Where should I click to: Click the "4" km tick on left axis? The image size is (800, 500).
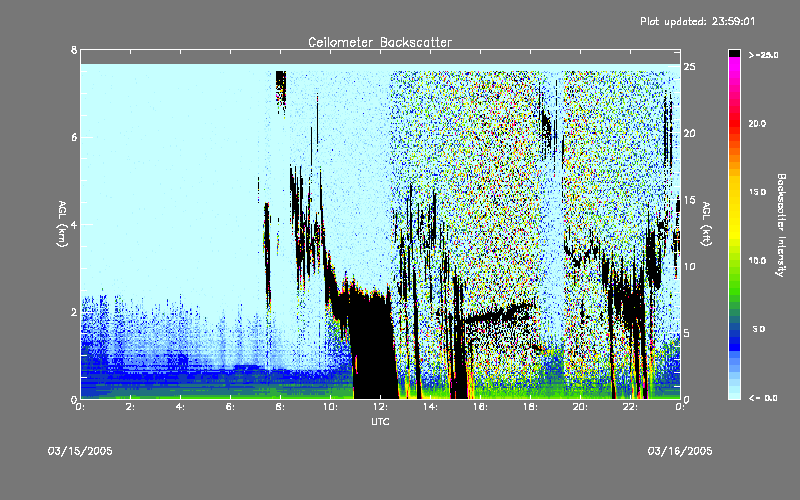(x=74, y=224)
